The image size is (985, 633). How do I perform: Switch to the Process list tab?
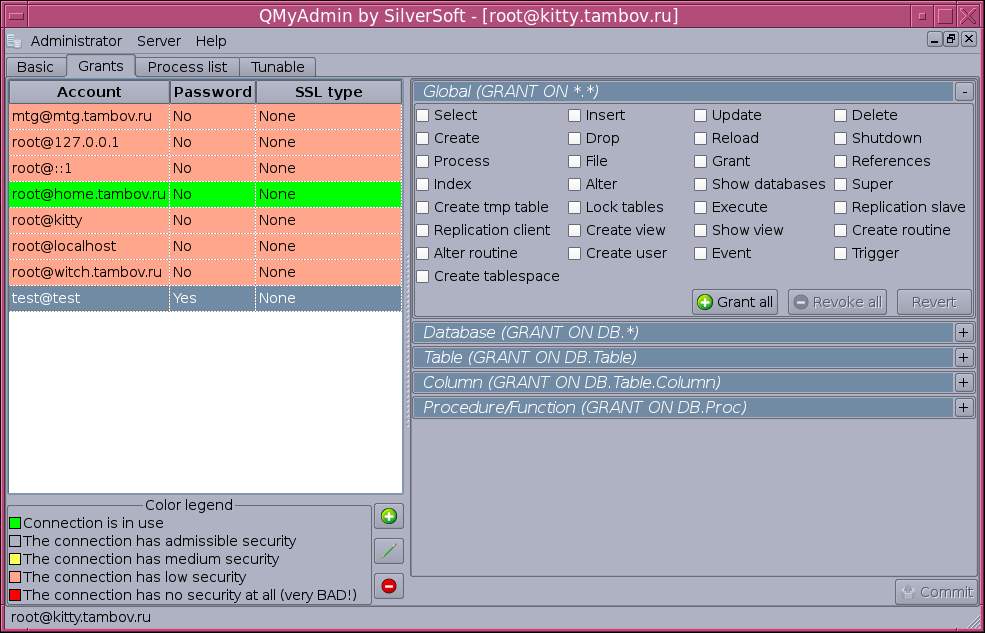(187, 67)
